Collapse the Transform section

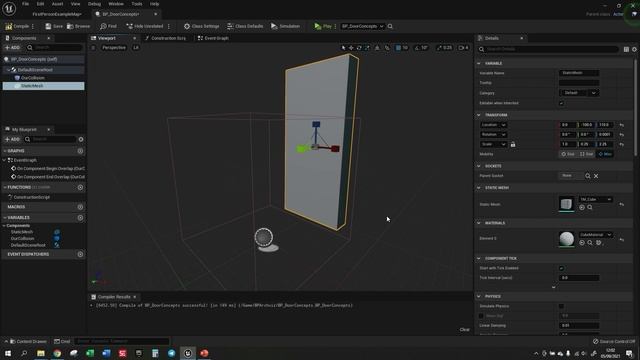(x=479, y=115)
